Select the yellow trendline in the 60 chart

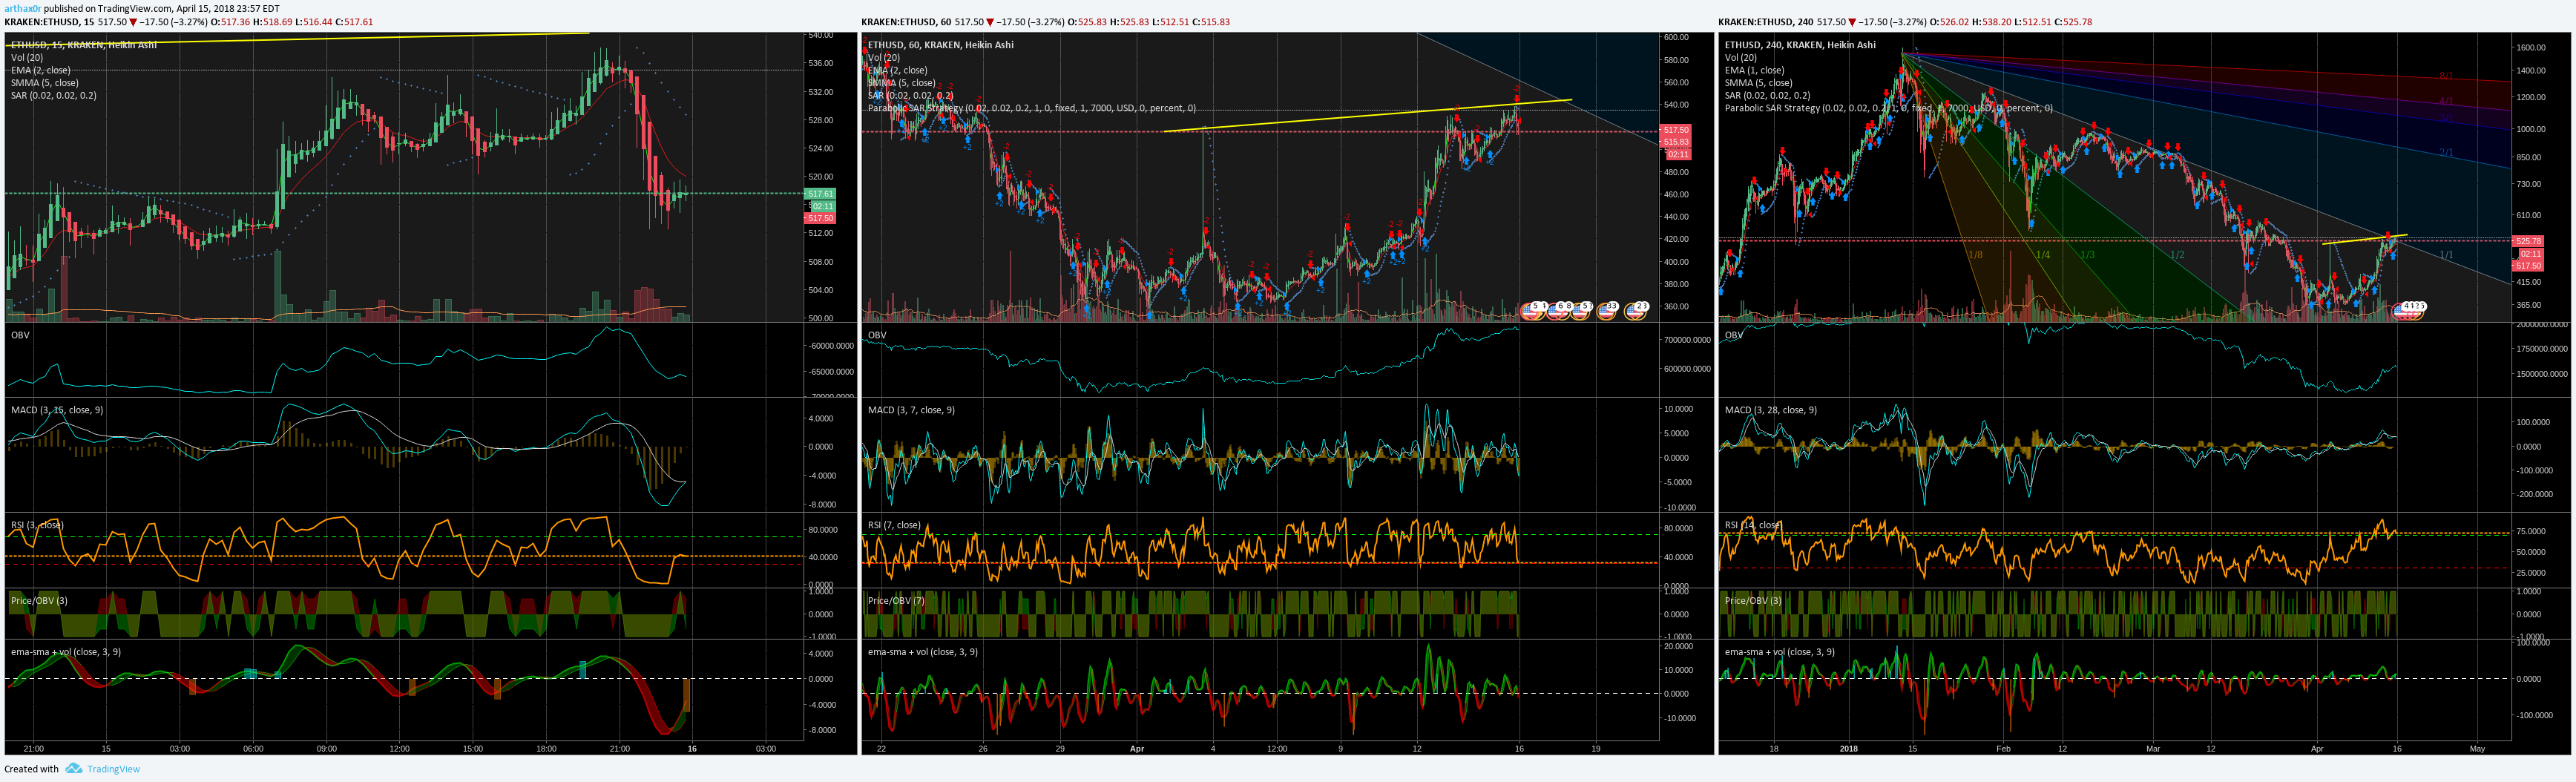point(1367,115)
